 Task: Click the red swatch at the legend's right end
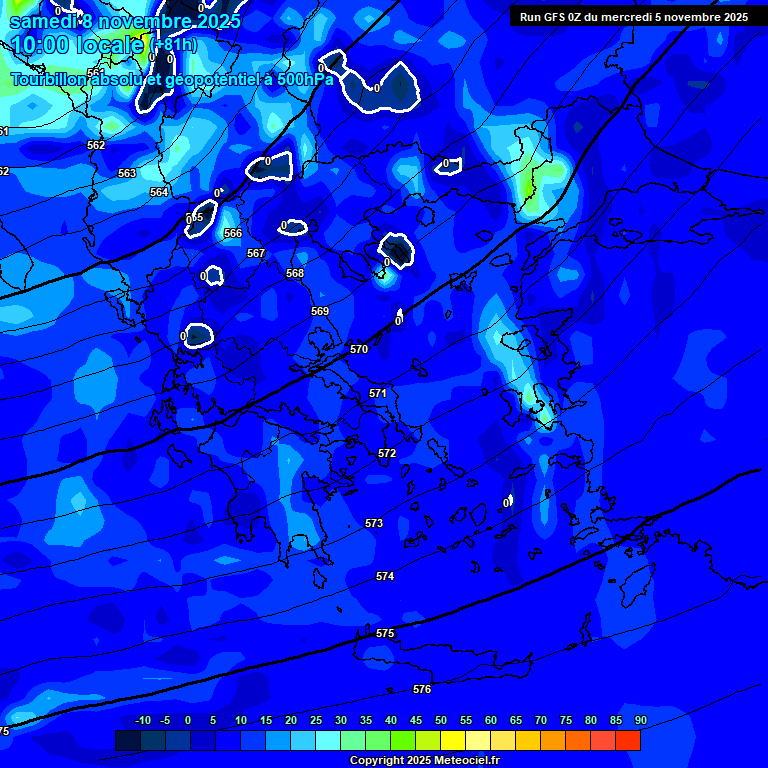coord(628,741)
